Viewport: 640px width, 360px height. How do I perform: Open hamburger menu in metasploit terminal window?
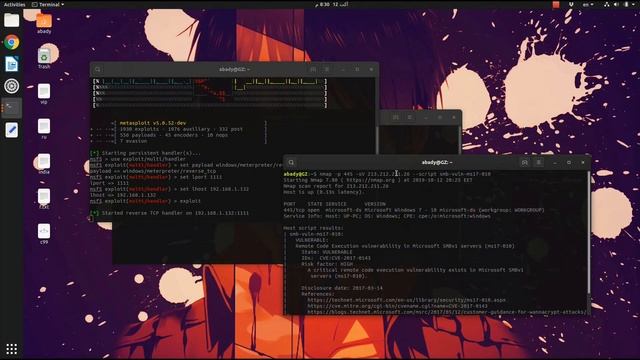[x=327, y=69]
